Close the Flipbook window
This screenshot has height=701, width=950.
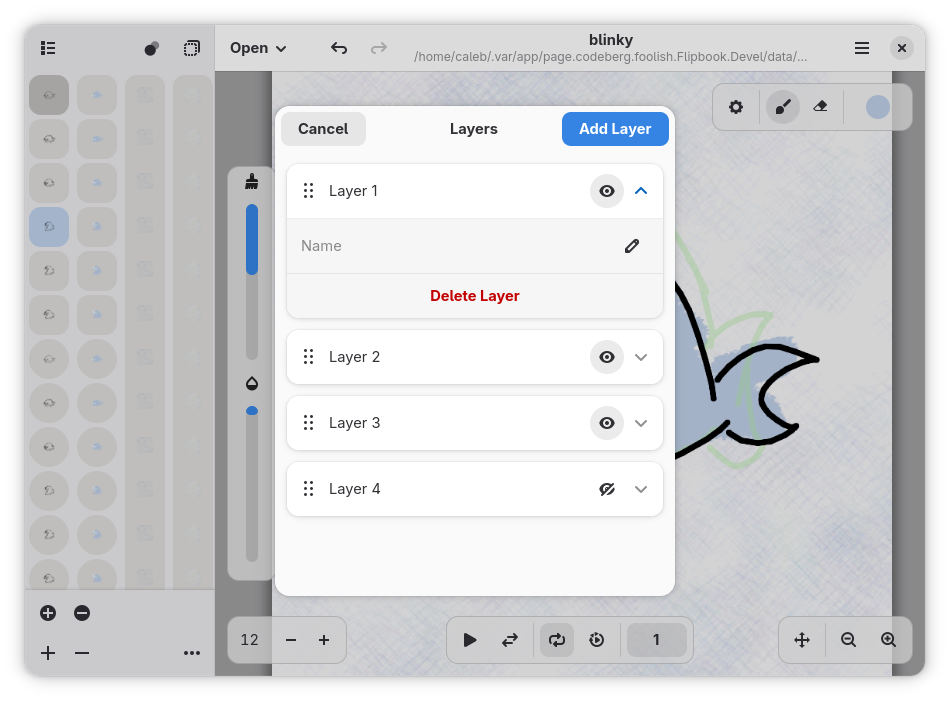902,48
